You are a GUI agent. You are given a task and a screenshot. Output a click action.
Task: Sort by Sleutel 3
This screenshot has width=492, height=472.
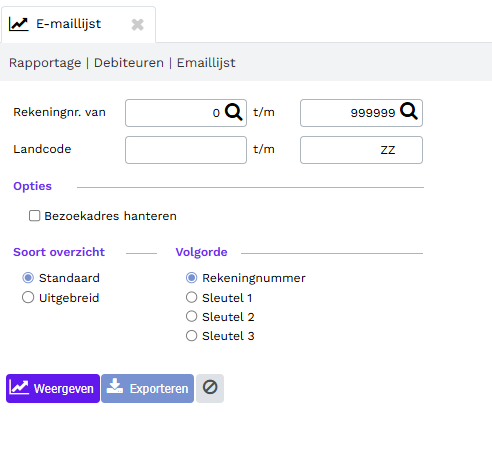[191, 336]
